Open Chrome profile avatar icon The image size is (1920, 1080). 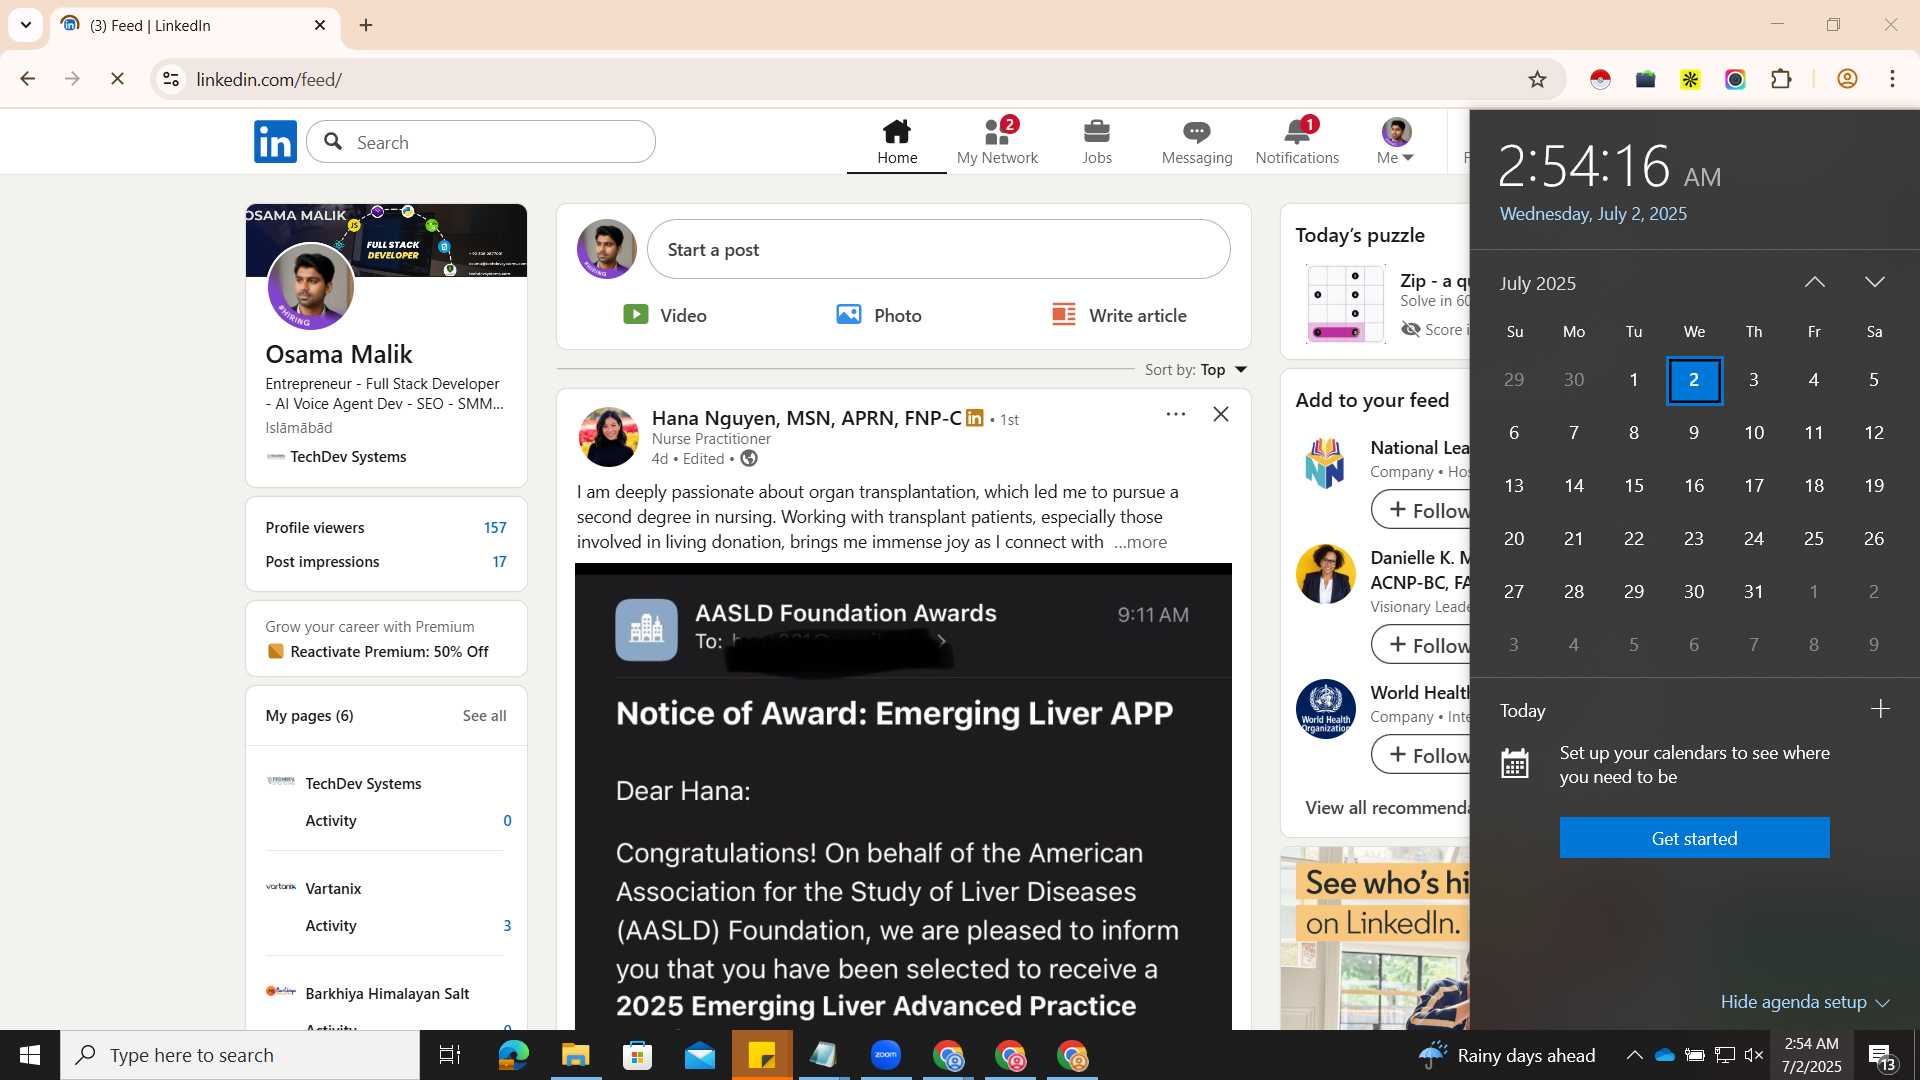click(x=1847, y=79)
